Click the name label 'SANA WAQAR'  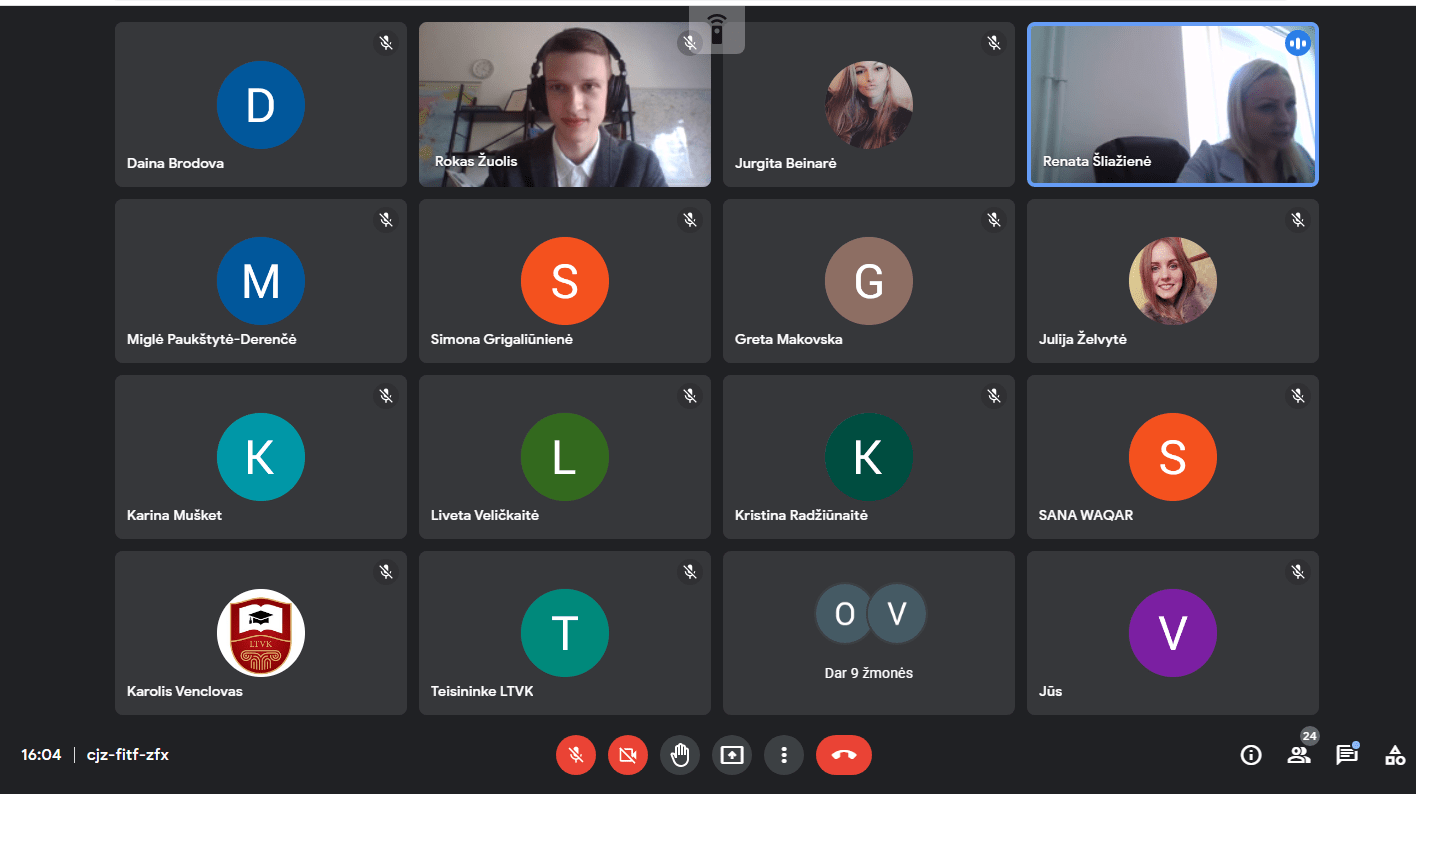1086,515
